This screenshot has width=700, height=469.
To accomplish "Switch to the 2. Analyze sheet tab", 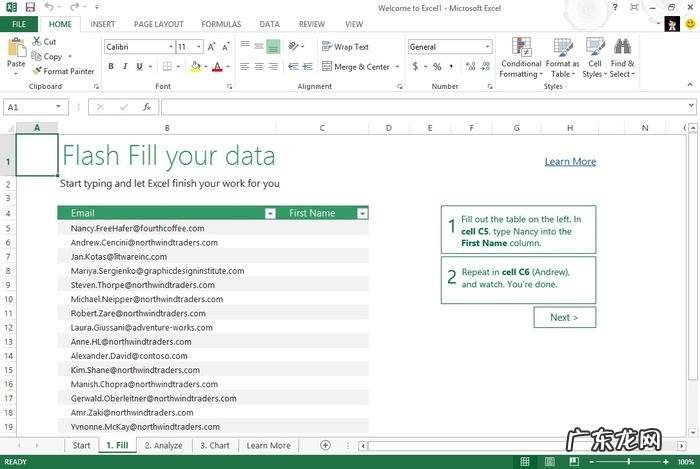I will [163, 445].
